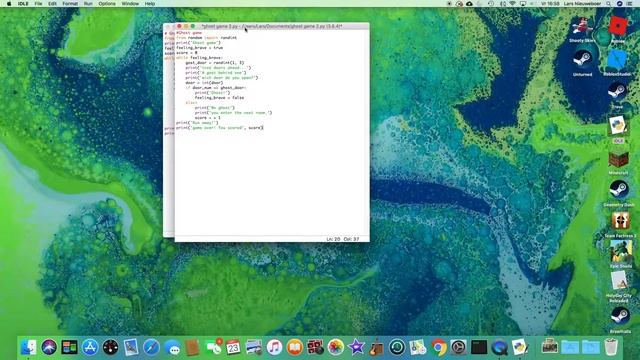
Task: Open the Geometry Dash desktop shortcut
Action: point(619,190)
